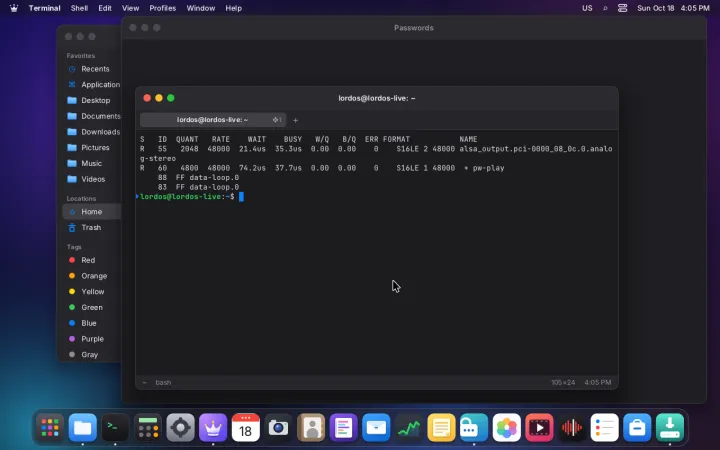Select the Green tag in sidebar
The image size is (720, 450).
click(92, 307)
